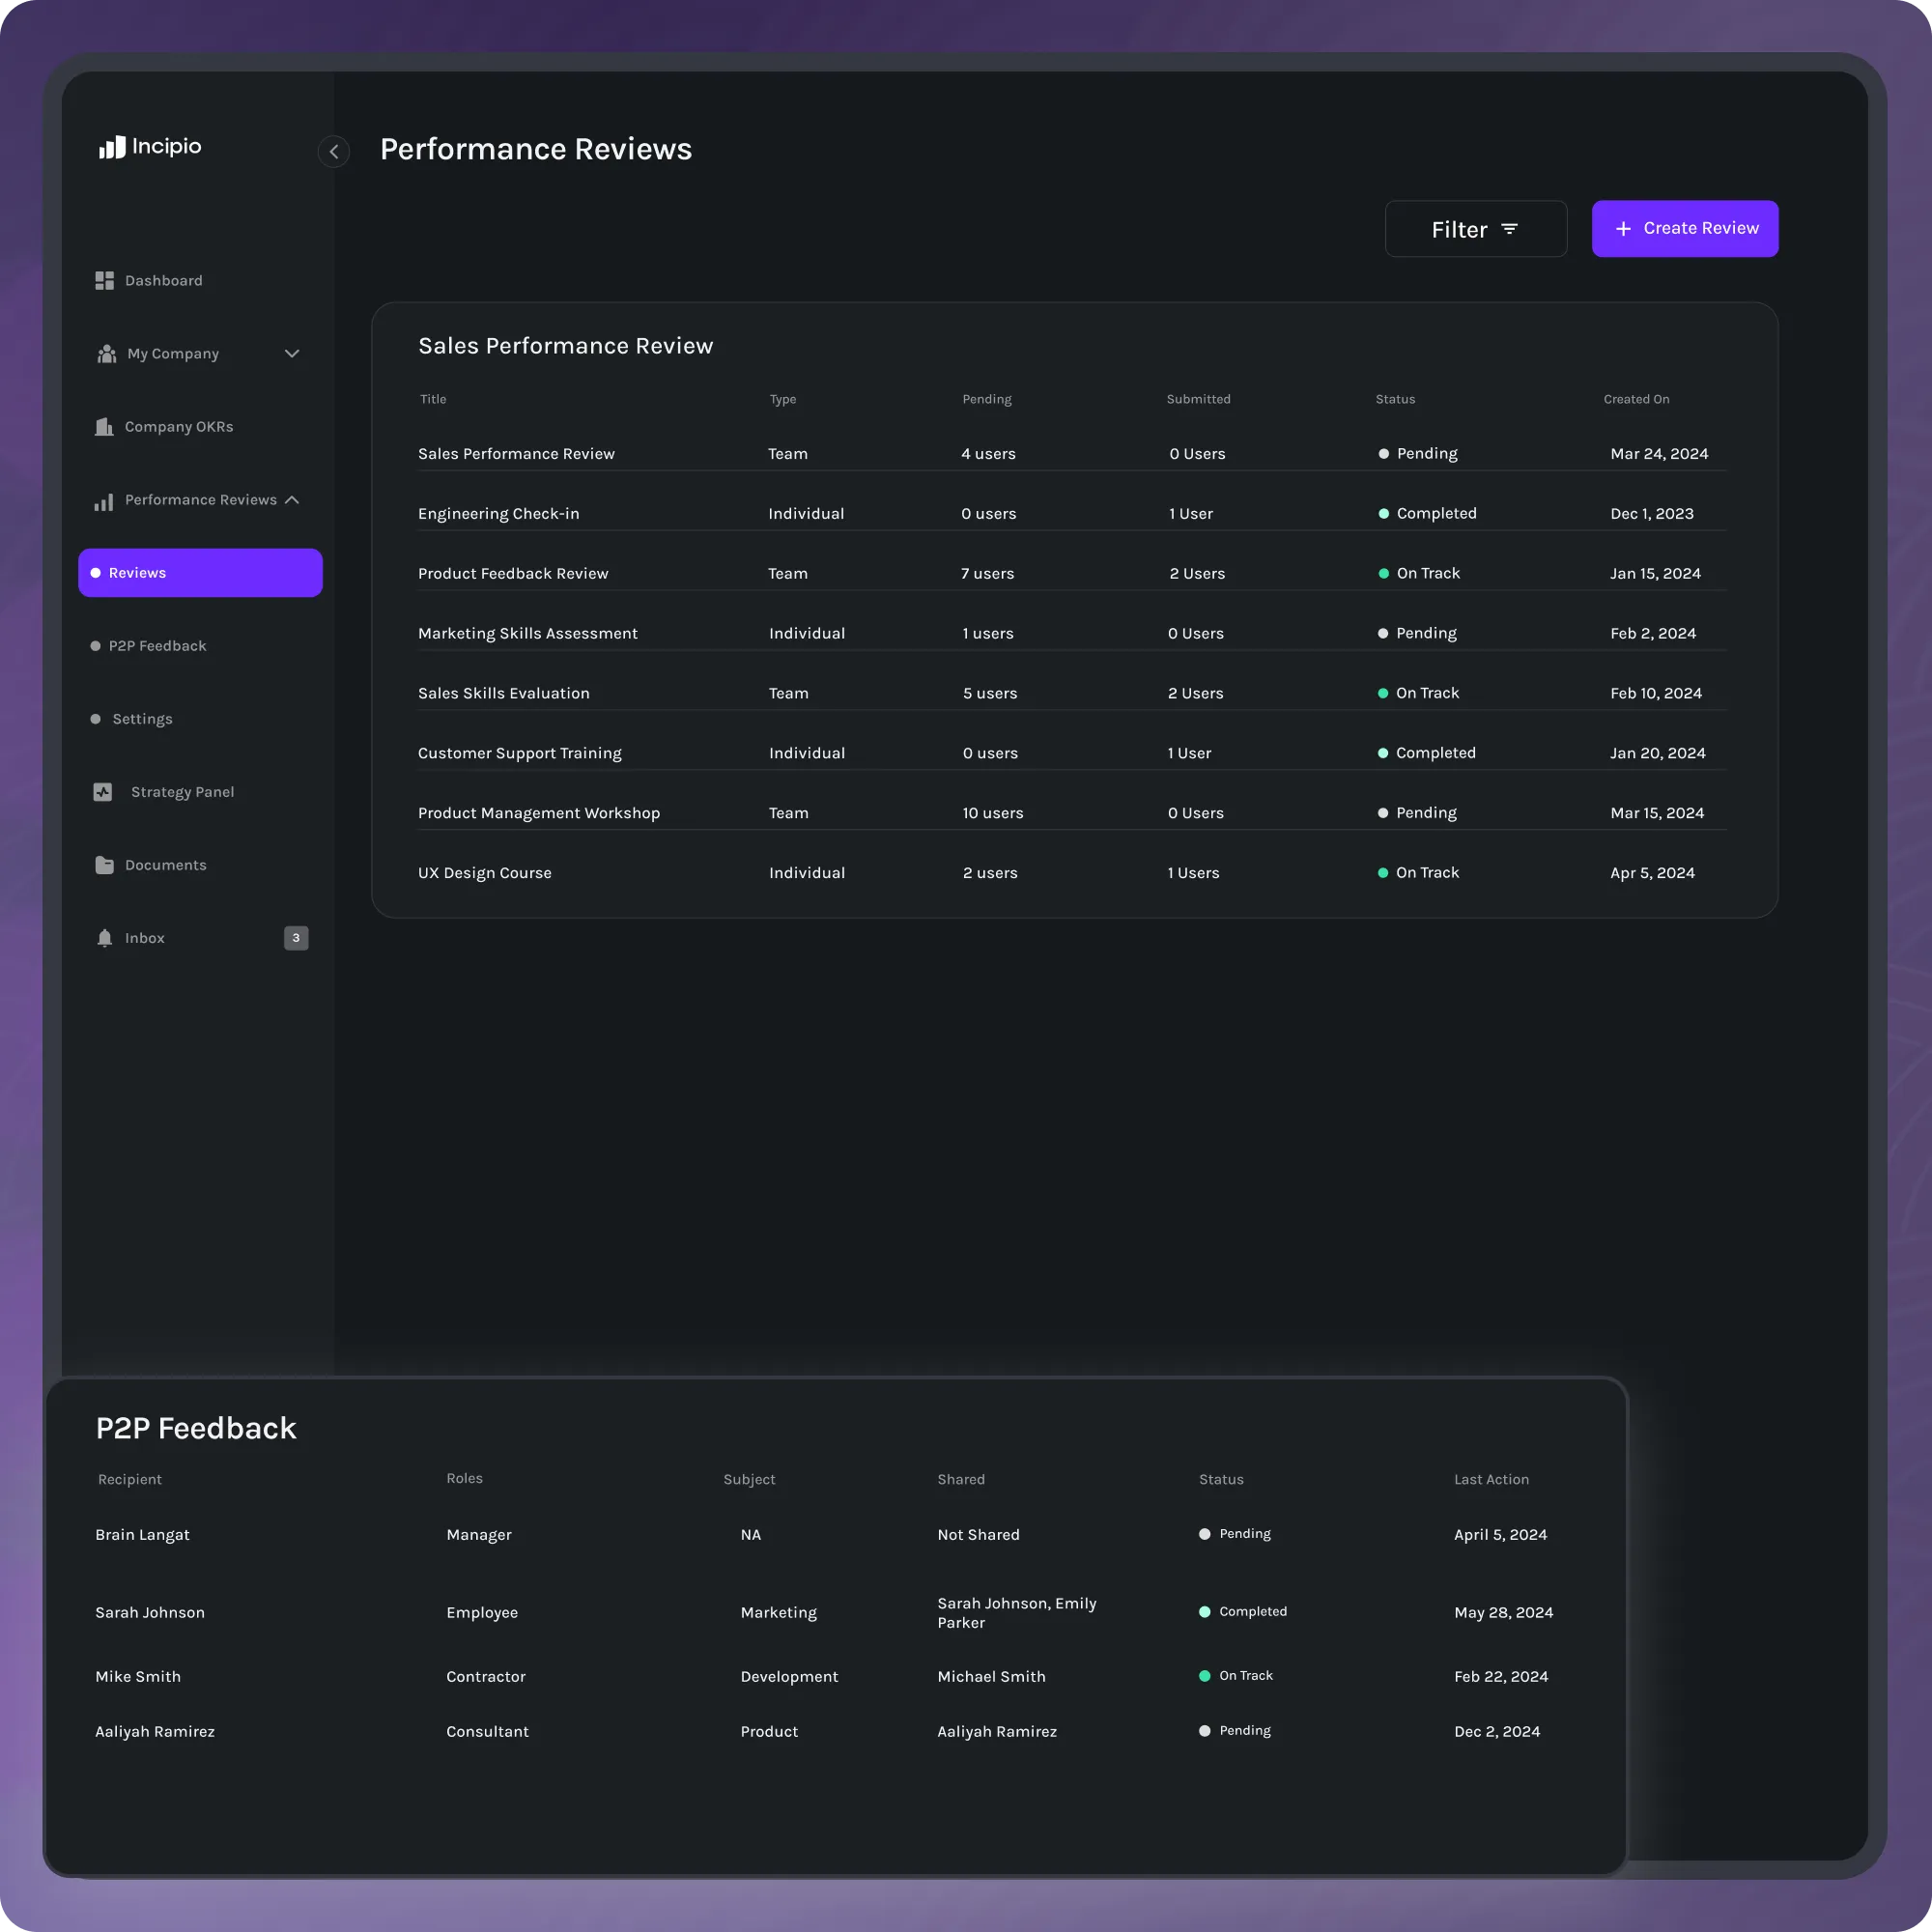The width and height of the screenshot is (1932, 1932).
Task: Click the Company OKRs building icon
Action: click(104, 427)
